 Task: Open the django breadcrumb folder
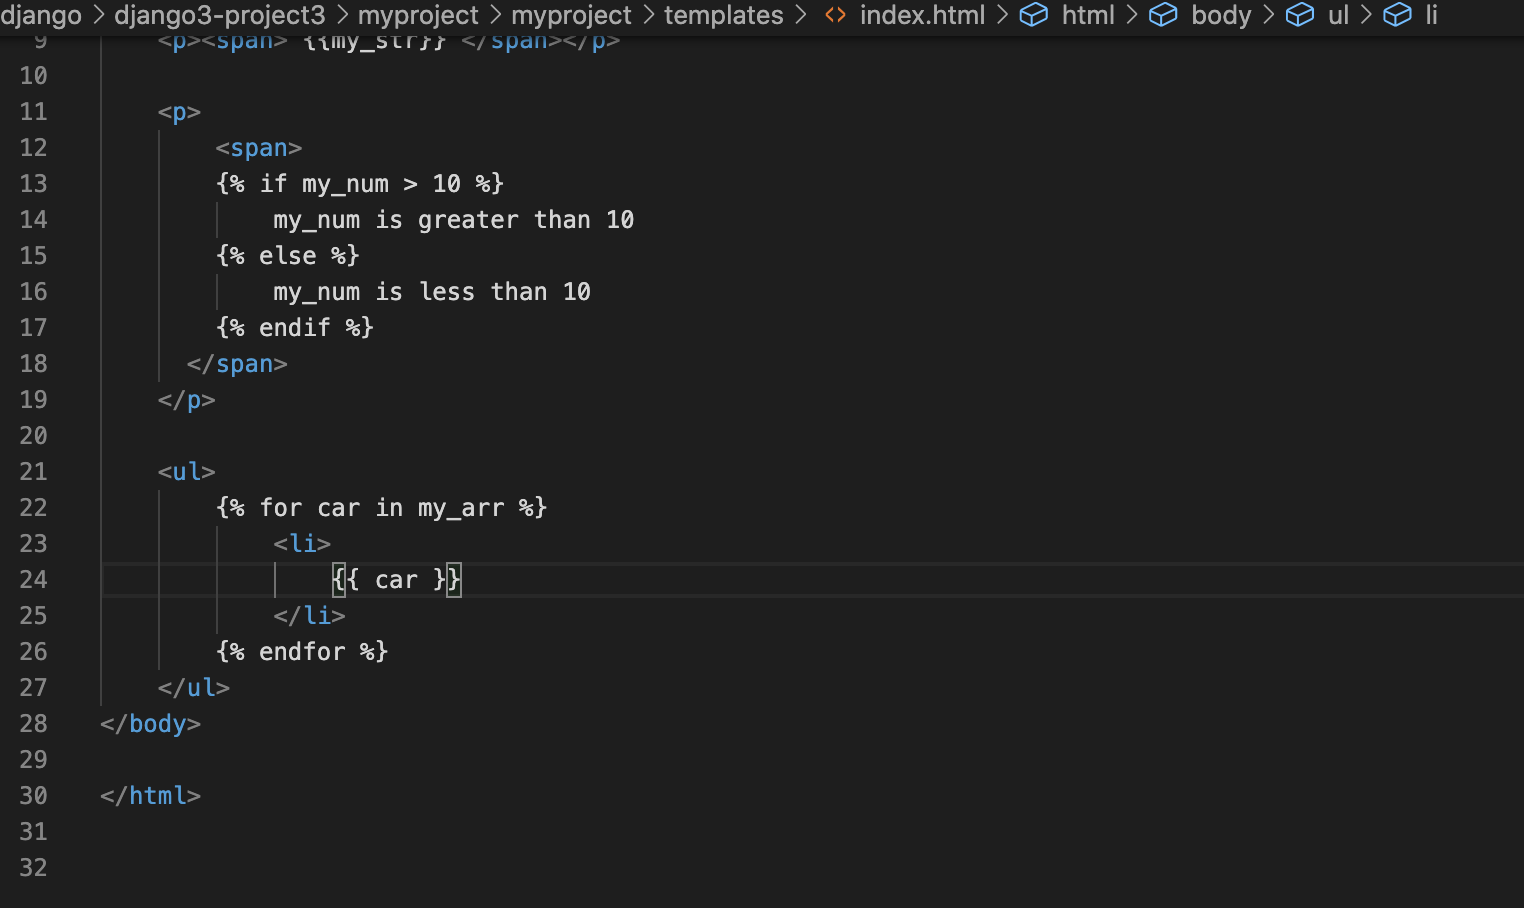41,15
